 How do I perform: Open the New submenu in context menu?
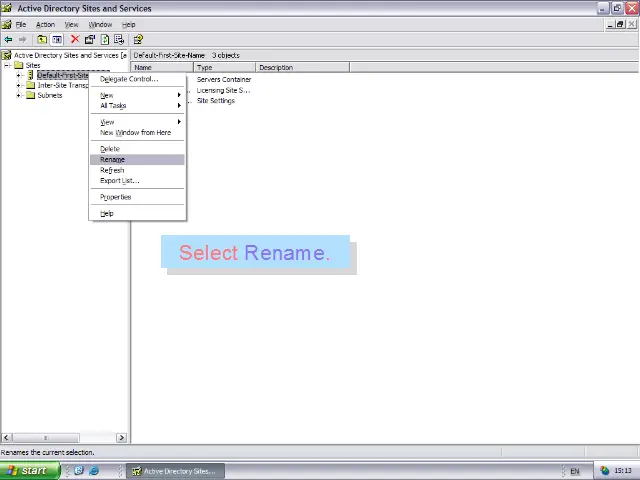(137, 95)
